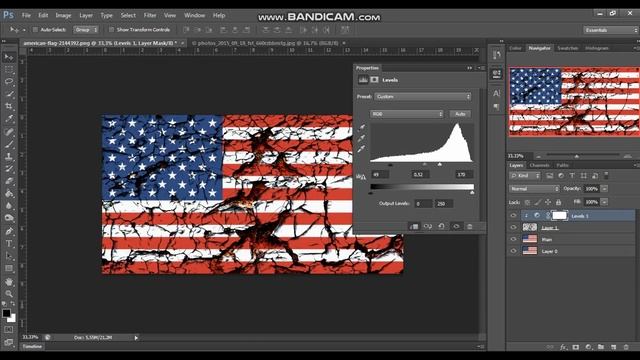This screenshot has height=360, width=640.
Task: Create a new layer from the Layers panel
Action: (x=613, y=347)
